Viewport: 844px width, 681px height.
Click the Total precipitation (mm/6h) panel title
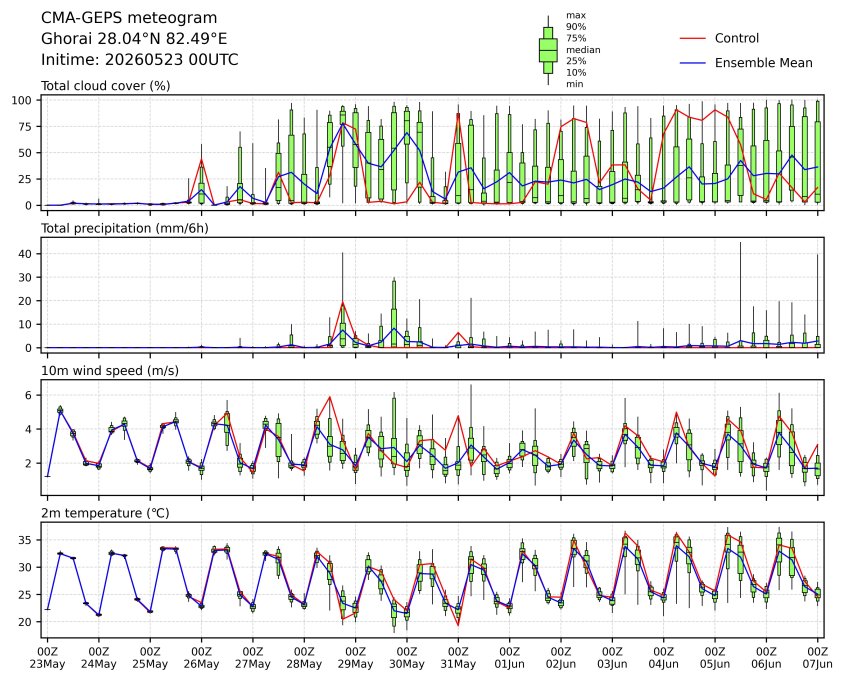(125, 228)
